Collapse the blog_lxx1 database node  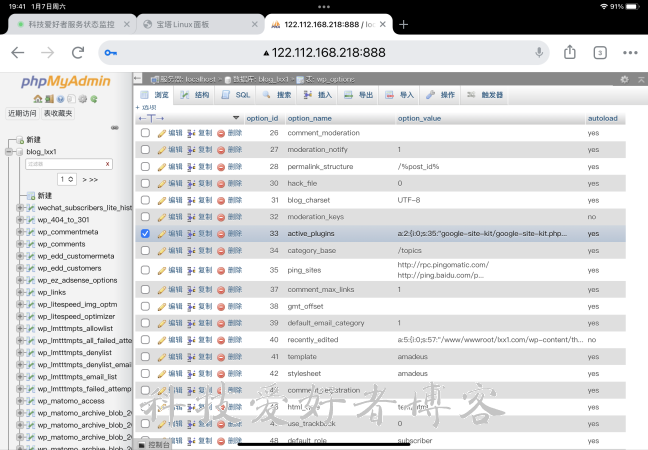point(9,152)
